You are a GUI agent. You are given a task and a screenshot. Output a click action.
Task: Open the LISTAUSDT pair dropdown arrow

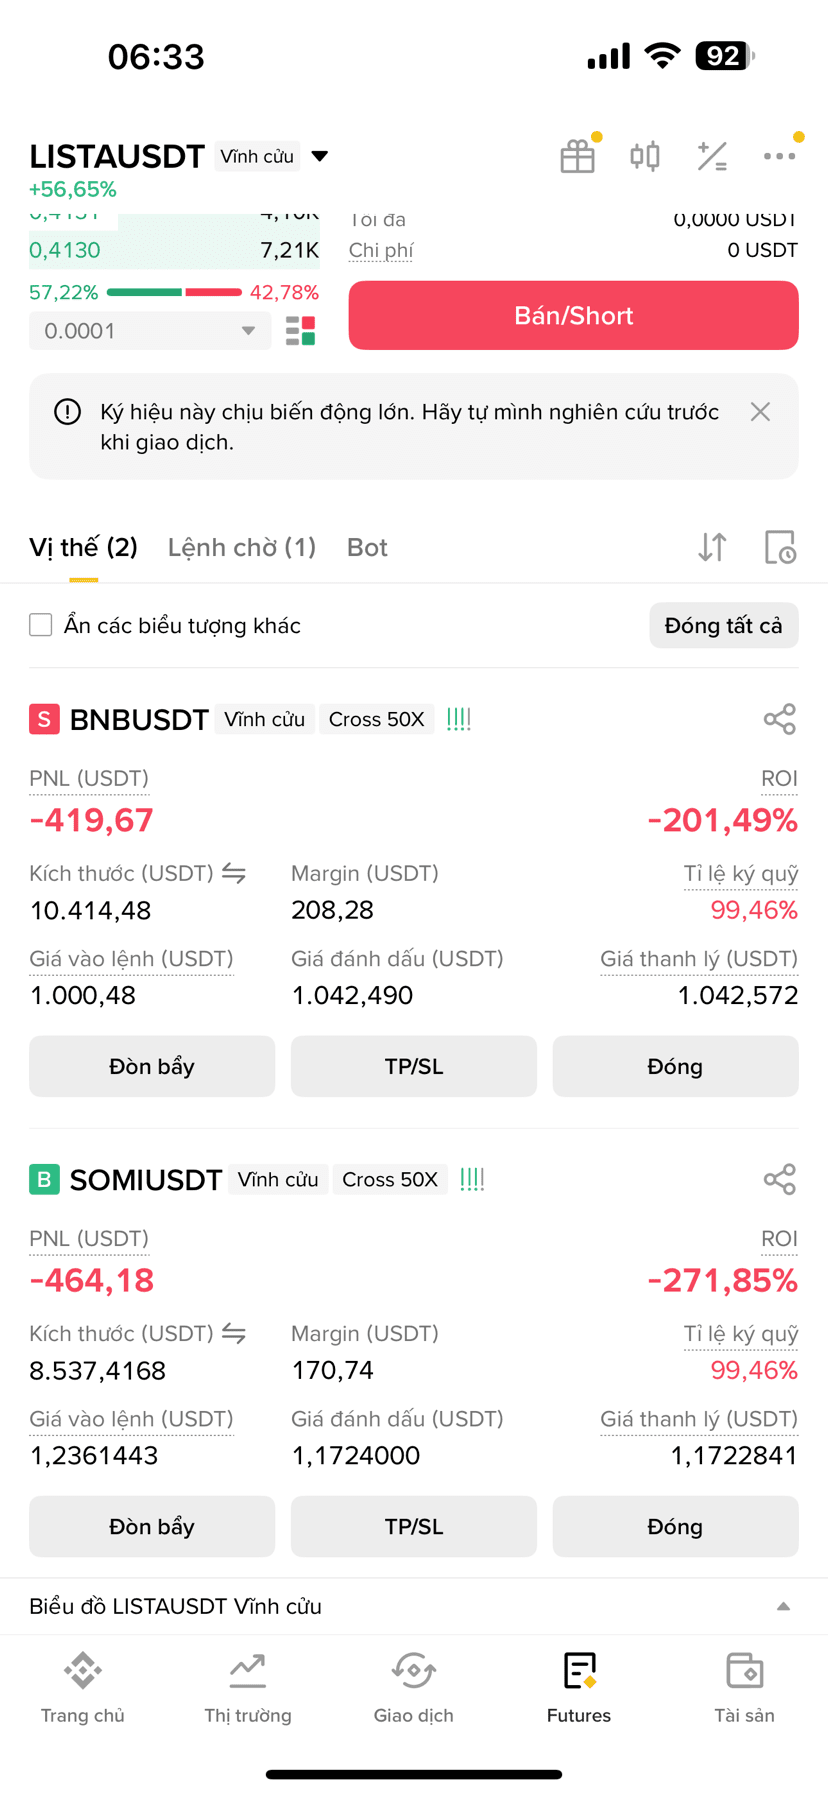tap(320, 156)
